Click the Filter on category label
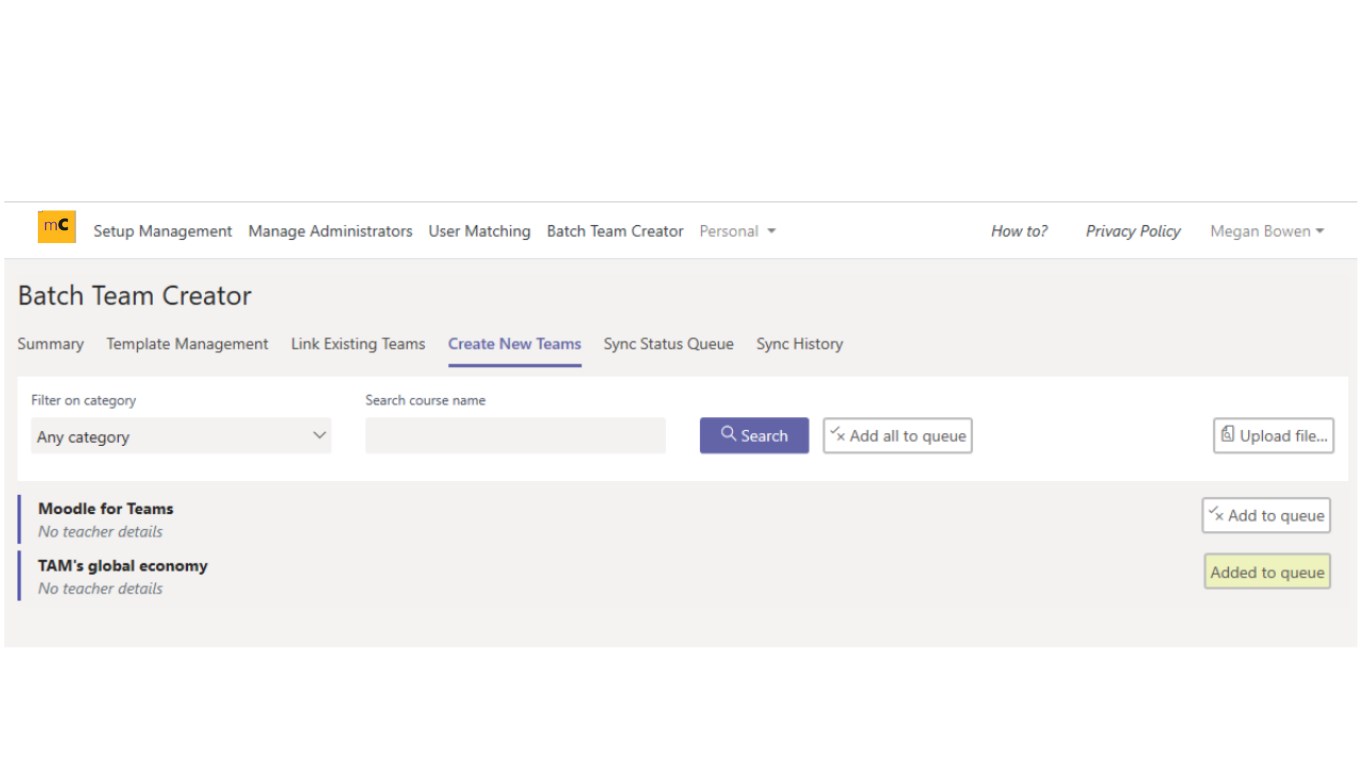 click(83, 400)
